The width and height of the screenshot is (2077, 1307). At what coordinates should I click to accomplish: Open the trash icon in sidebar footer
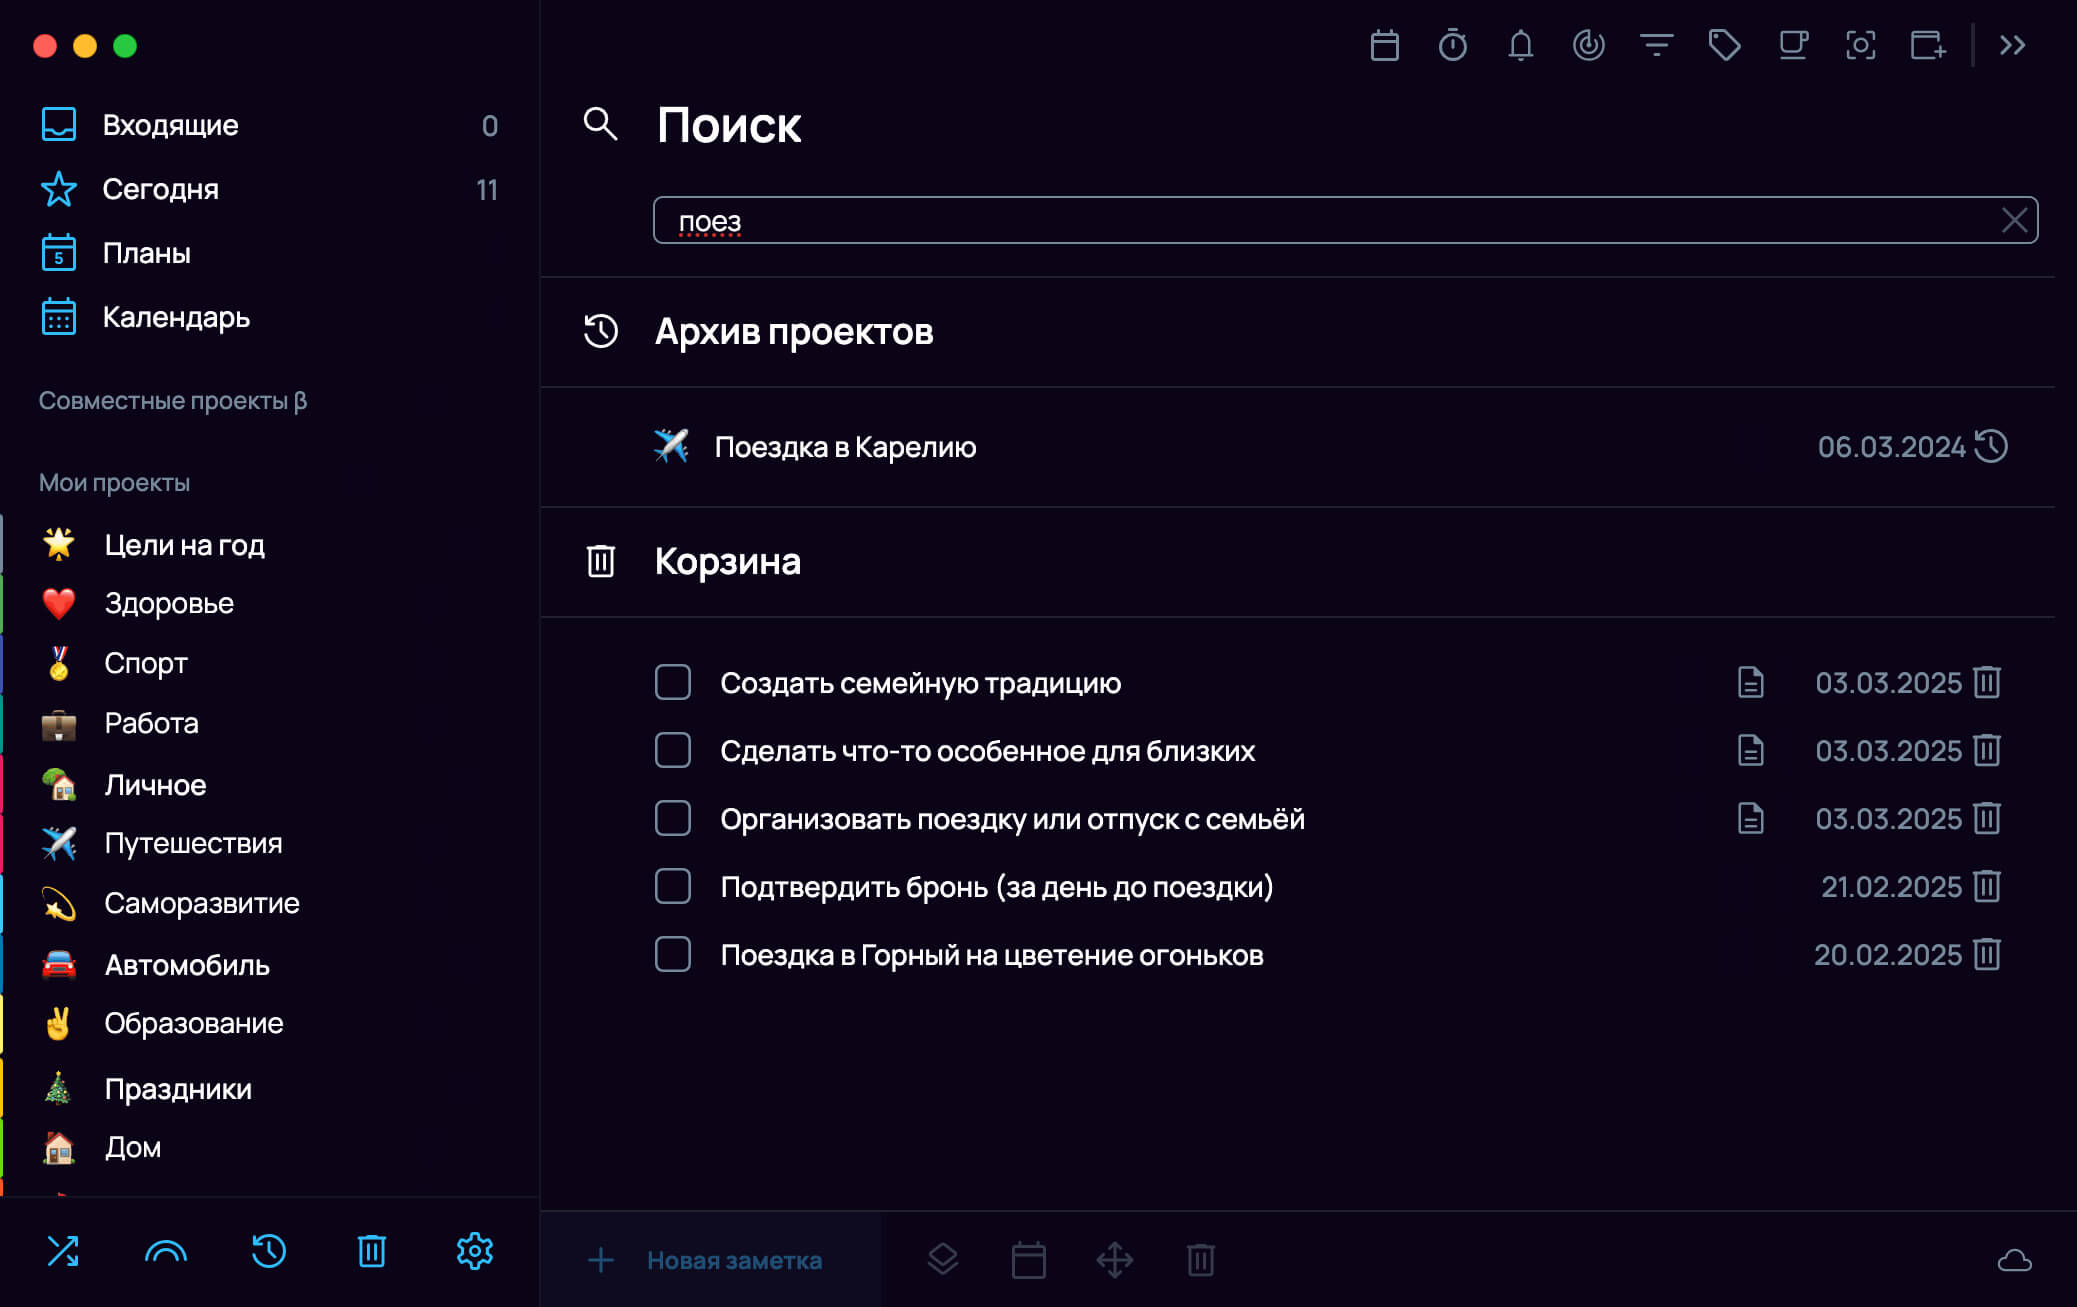[371, 1251]
